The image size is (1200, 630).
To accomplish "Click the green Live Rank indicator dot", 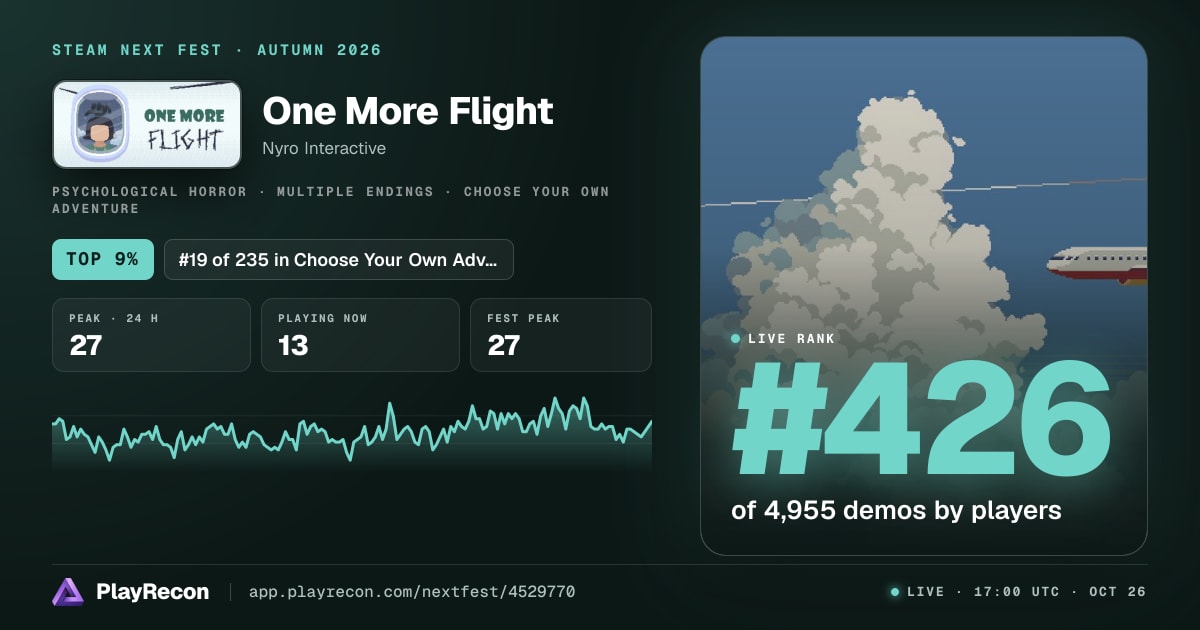I will [736, 339].
